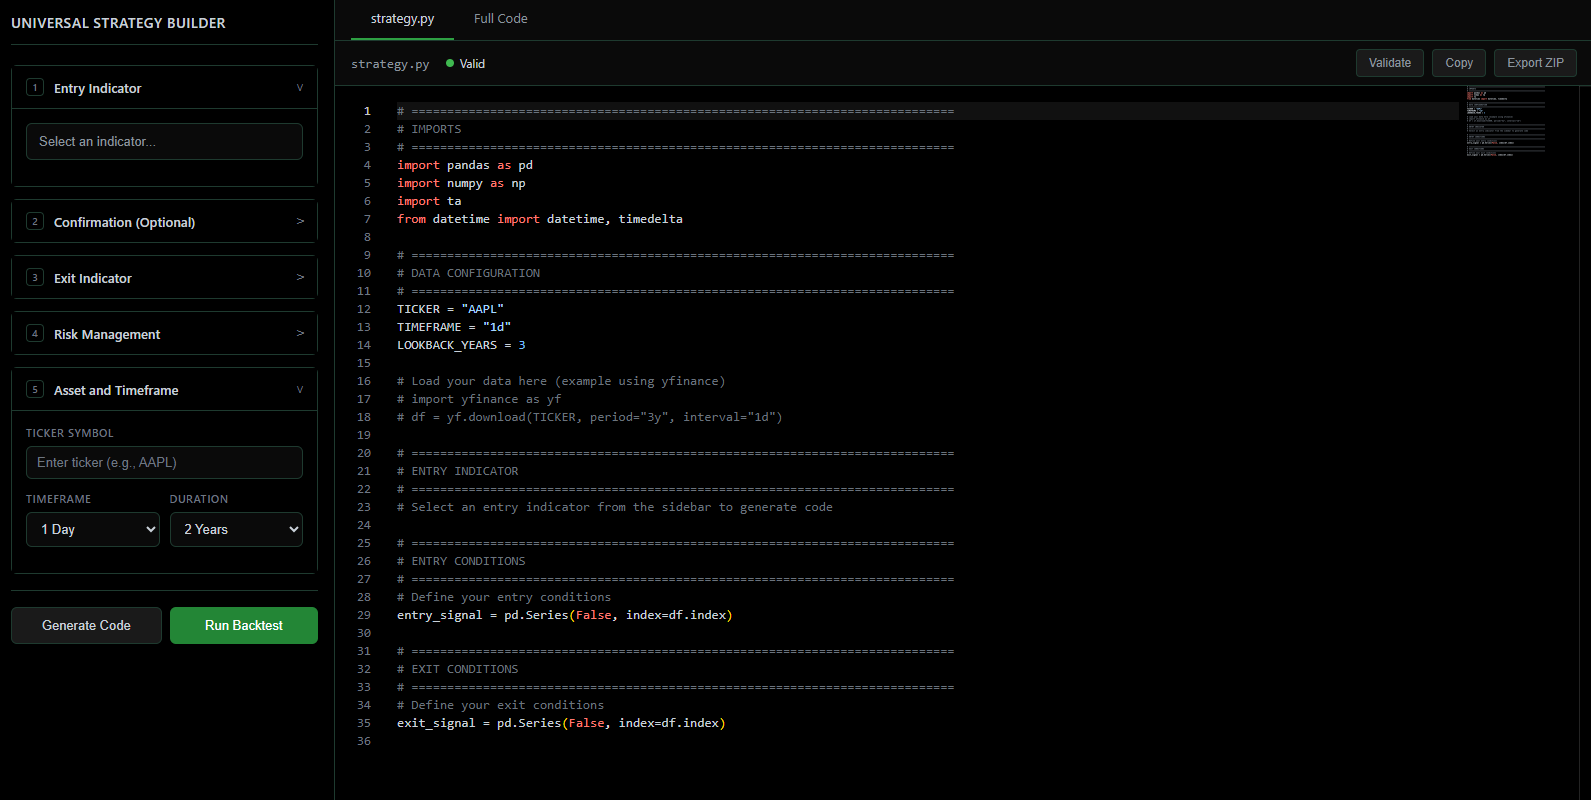The image size is (1591, 800).
Task: Click the 'import ta' code line
Action: click(x=429, y=201)
